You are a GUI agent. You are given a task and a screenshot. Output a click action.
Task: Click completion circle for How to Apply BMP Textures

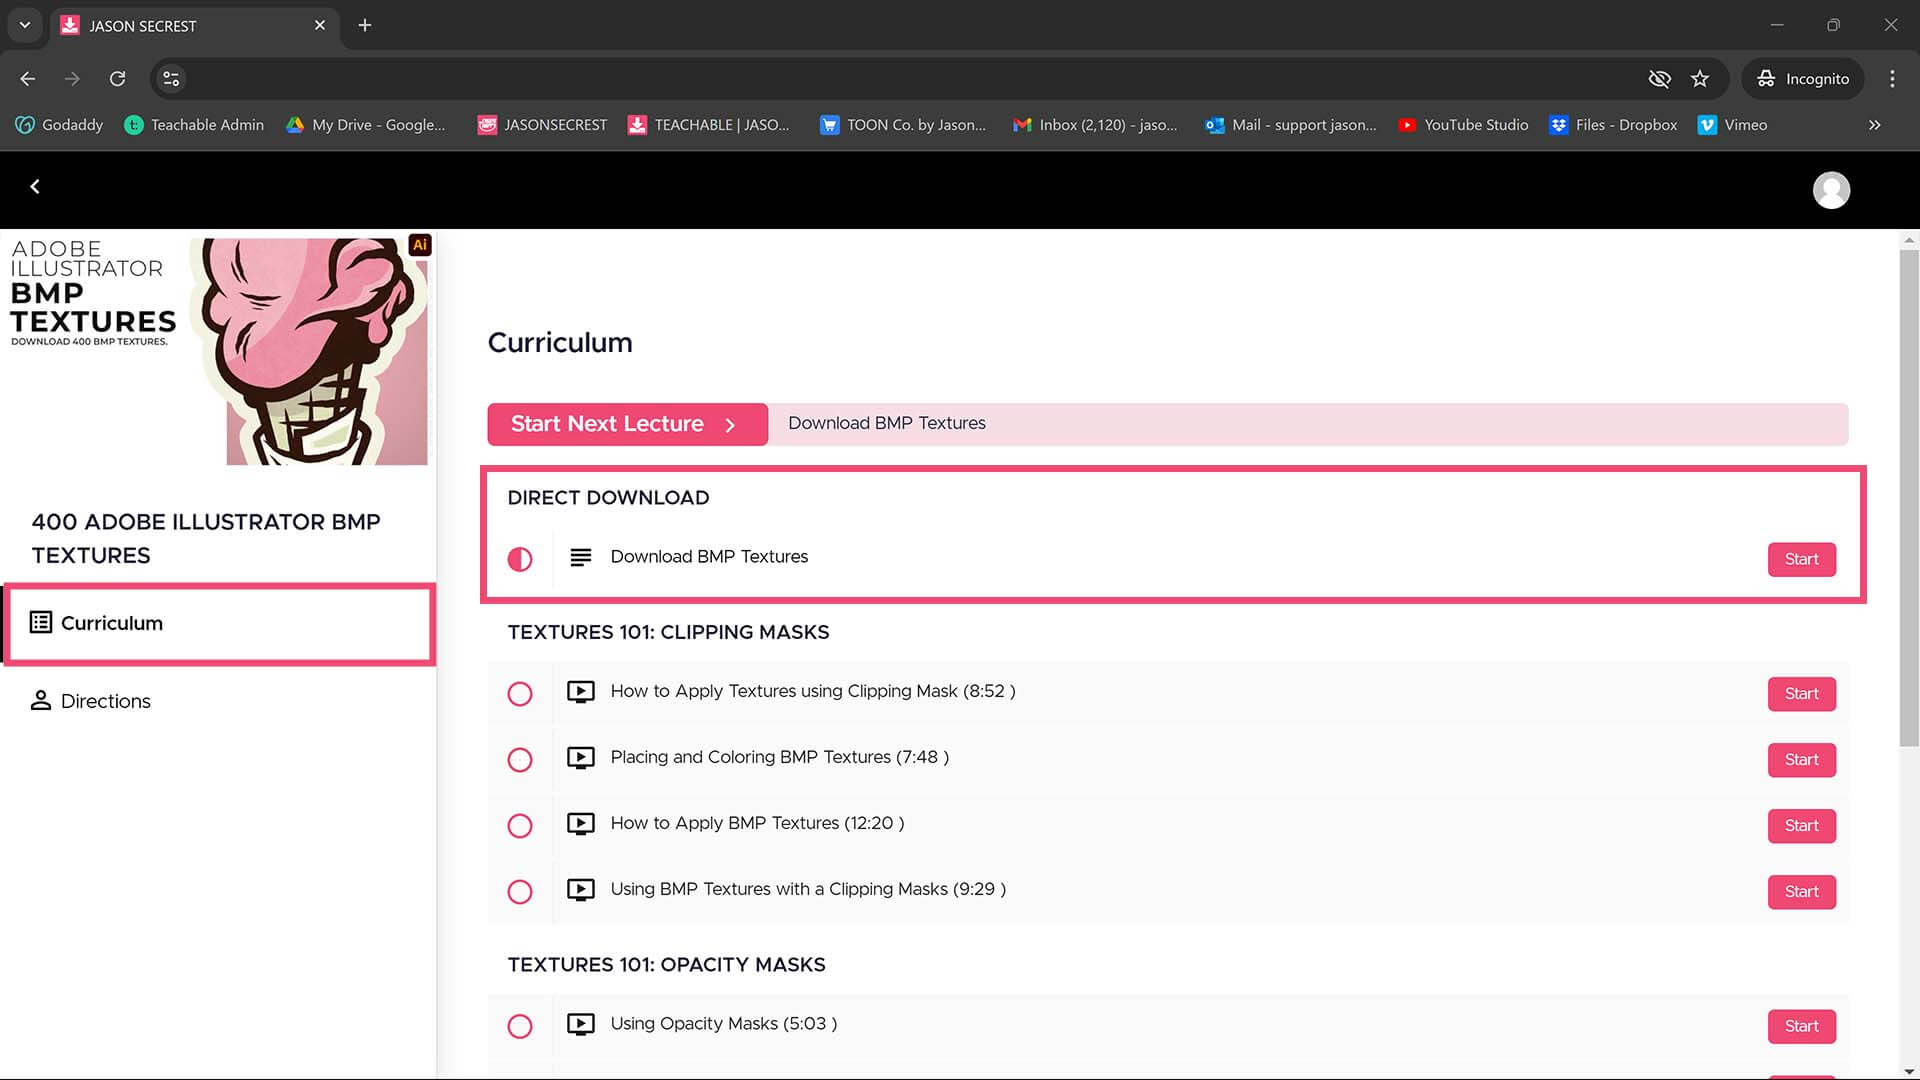pyautogui.click(x=520, y=826)
